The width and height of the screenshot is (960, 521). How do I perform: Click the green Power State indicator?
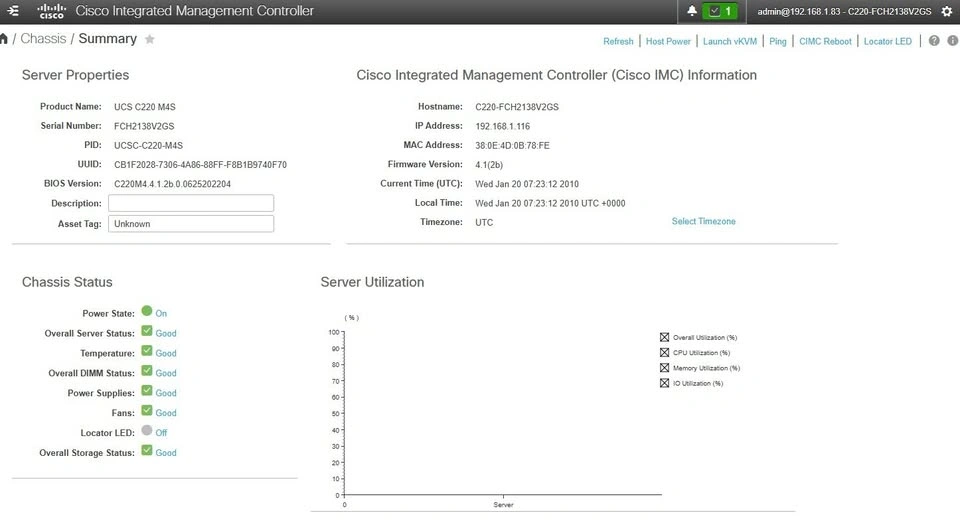[147, 311]
